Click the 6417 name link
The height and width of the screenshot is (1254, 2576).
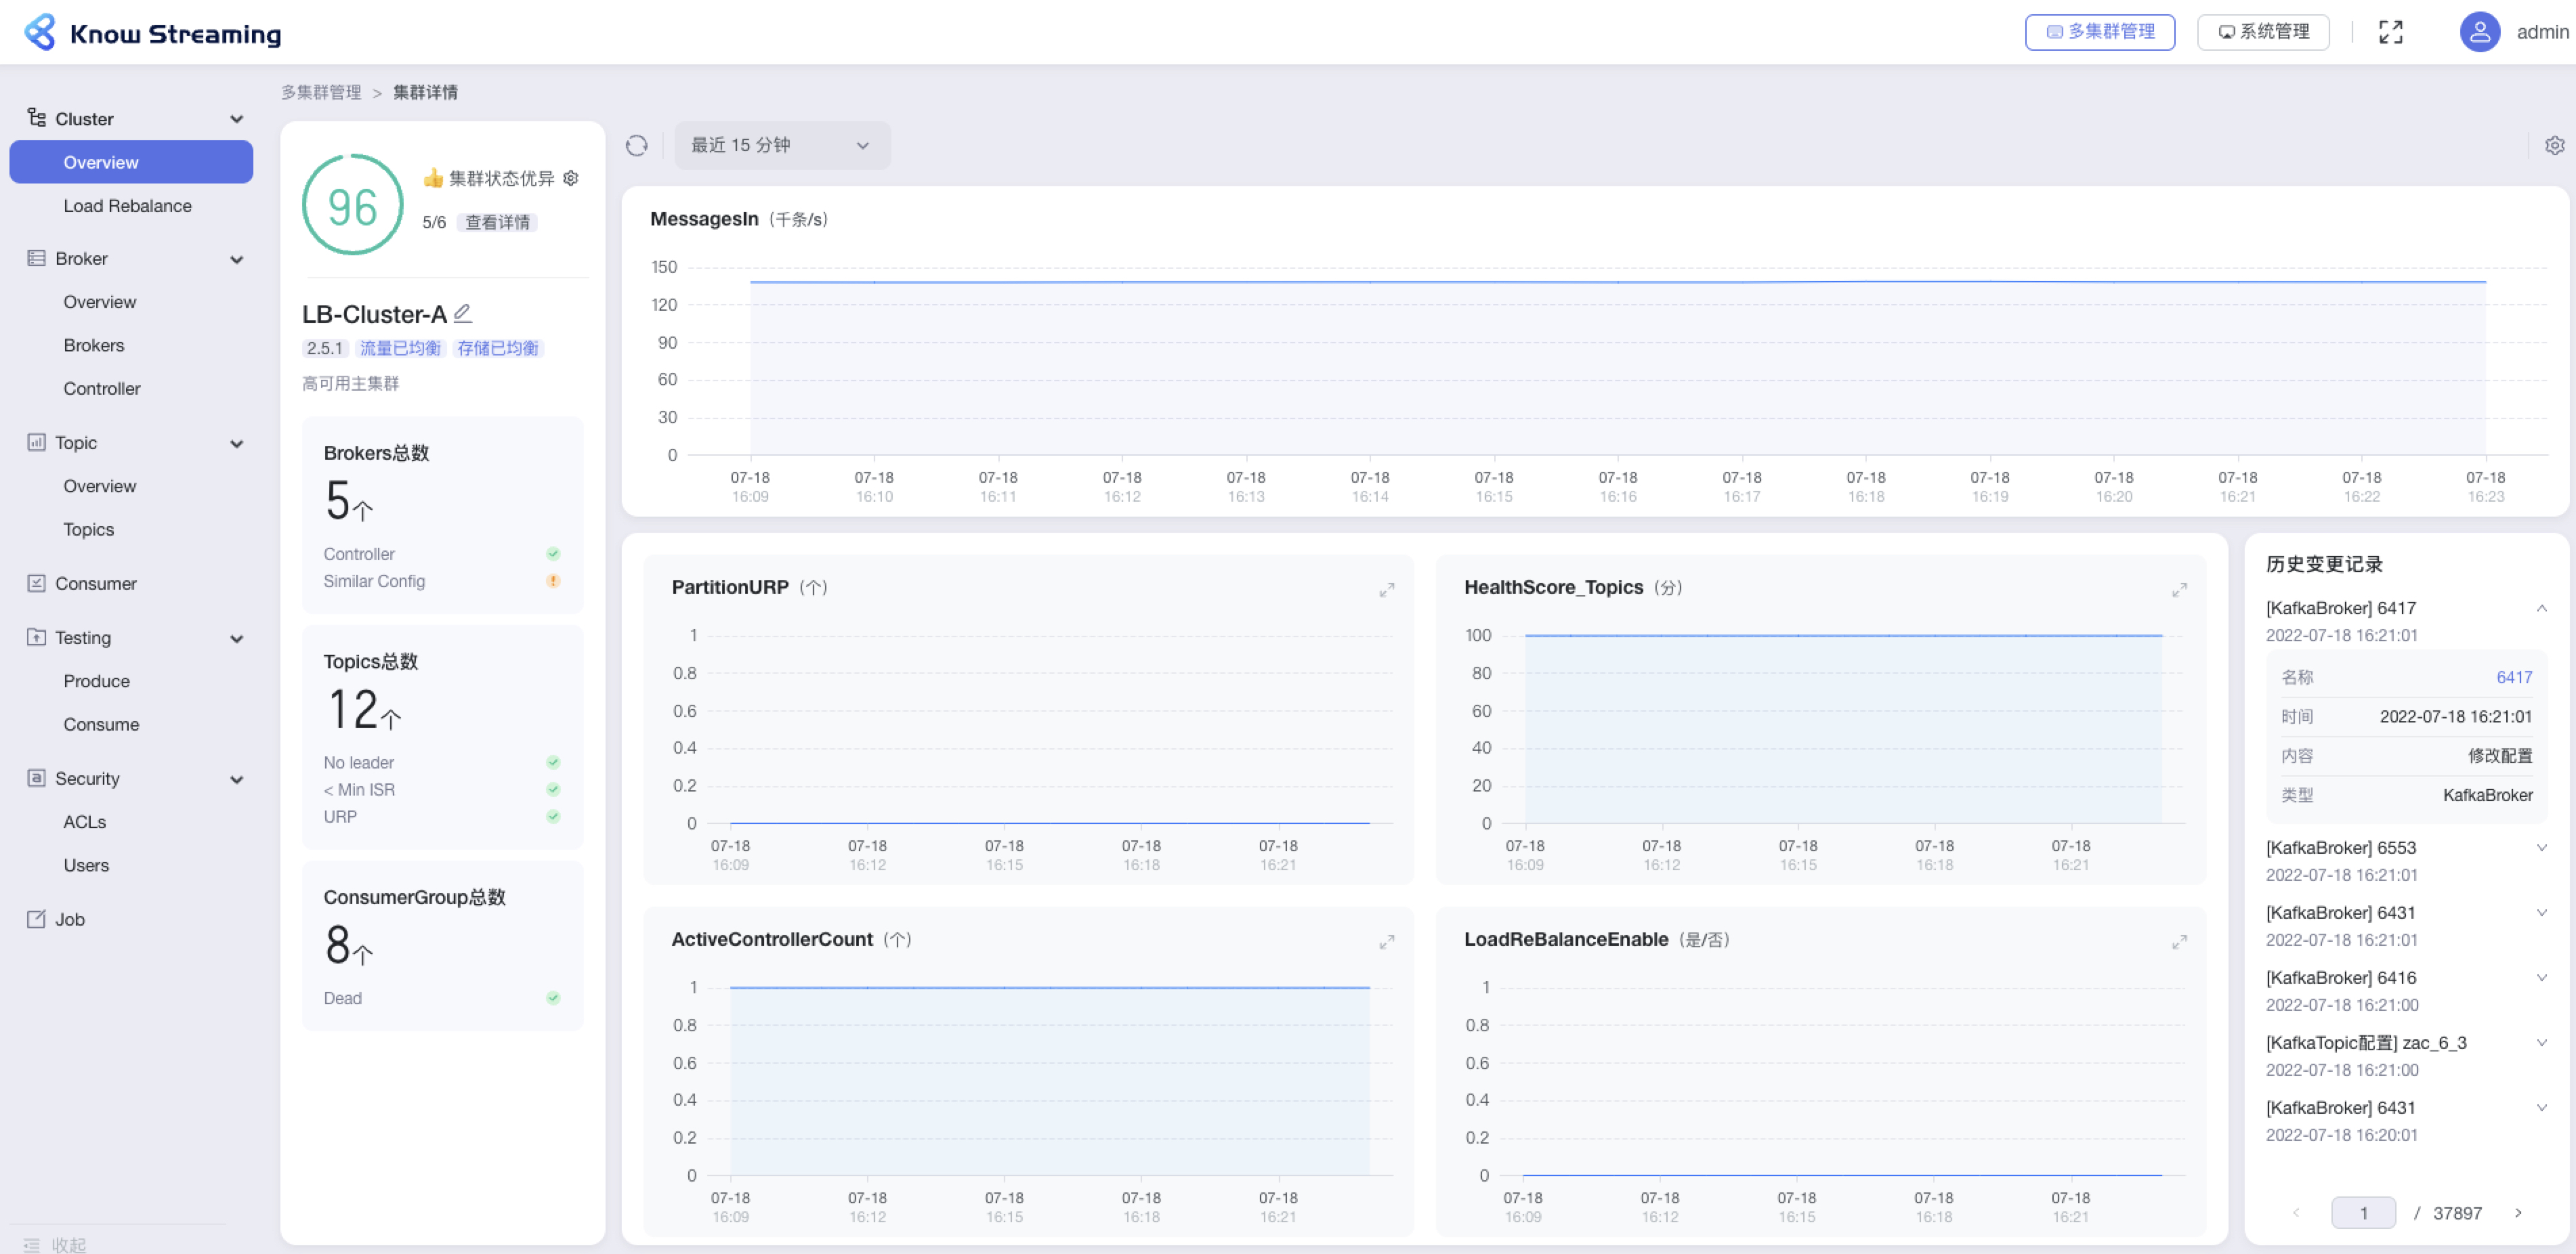coord(2513,677)
